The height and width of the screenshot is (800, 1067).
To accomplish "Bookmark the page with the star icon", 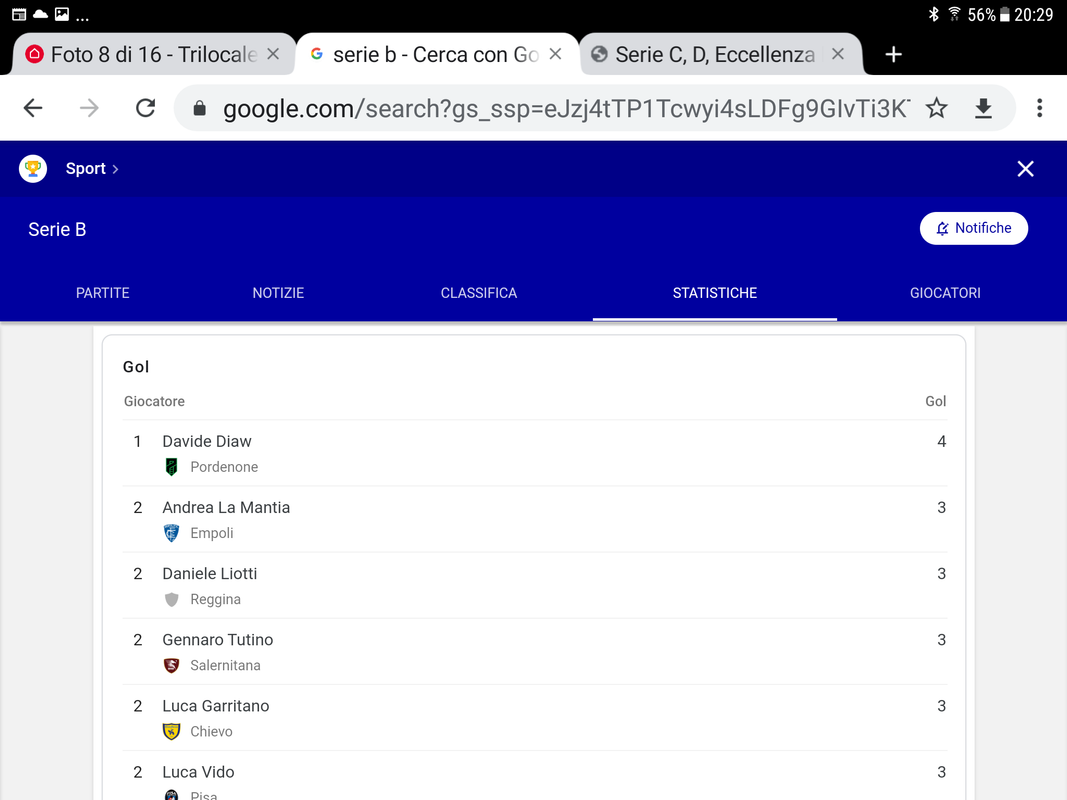I will pyautogui.click(x=936, y=108).
